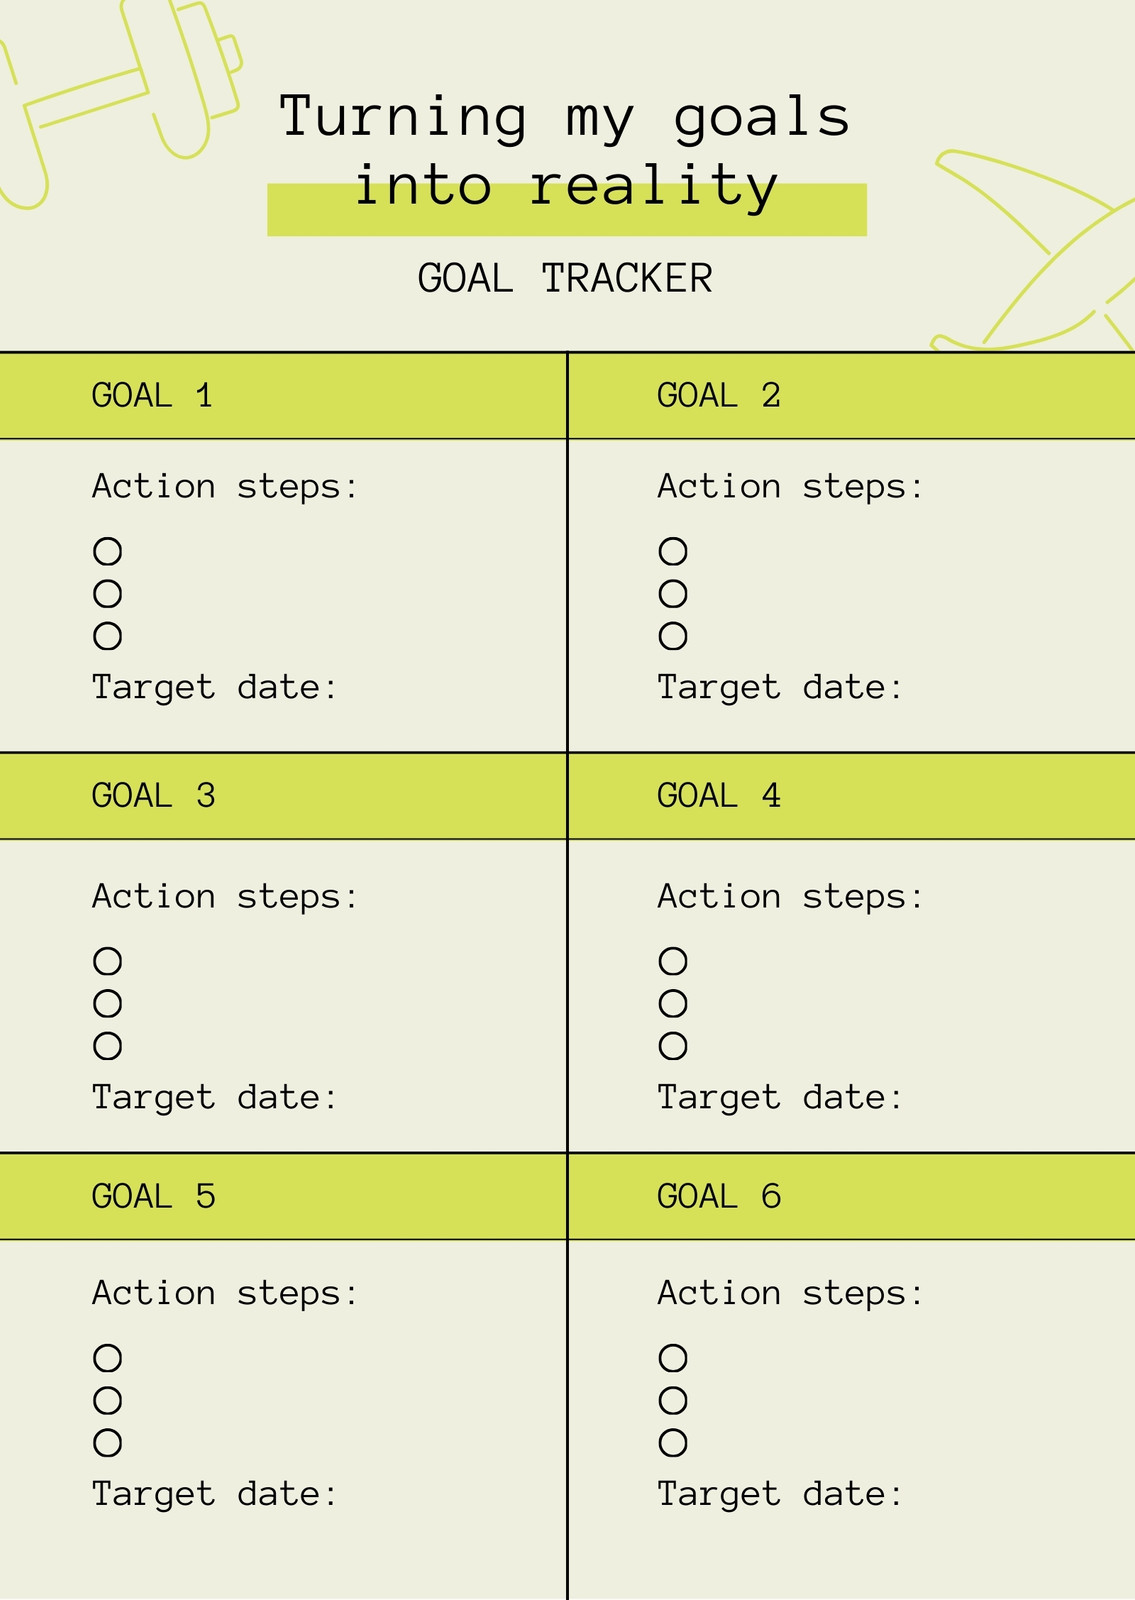1135x1600 pixels.
Task: Select the GOAL 4 header label
Action: [x=719, y=796]
